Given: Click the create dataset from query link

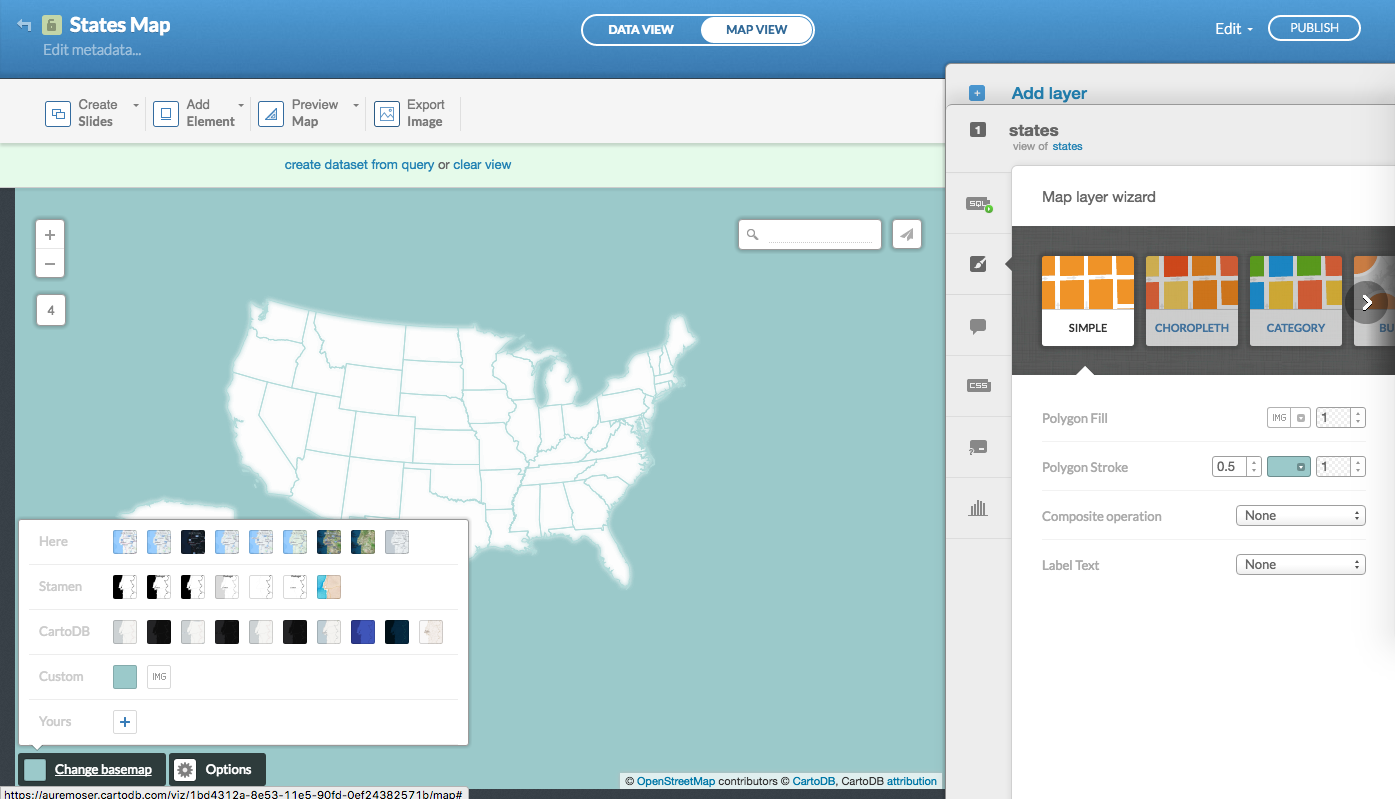Looking at the screenshot, I should click(359, 165).
